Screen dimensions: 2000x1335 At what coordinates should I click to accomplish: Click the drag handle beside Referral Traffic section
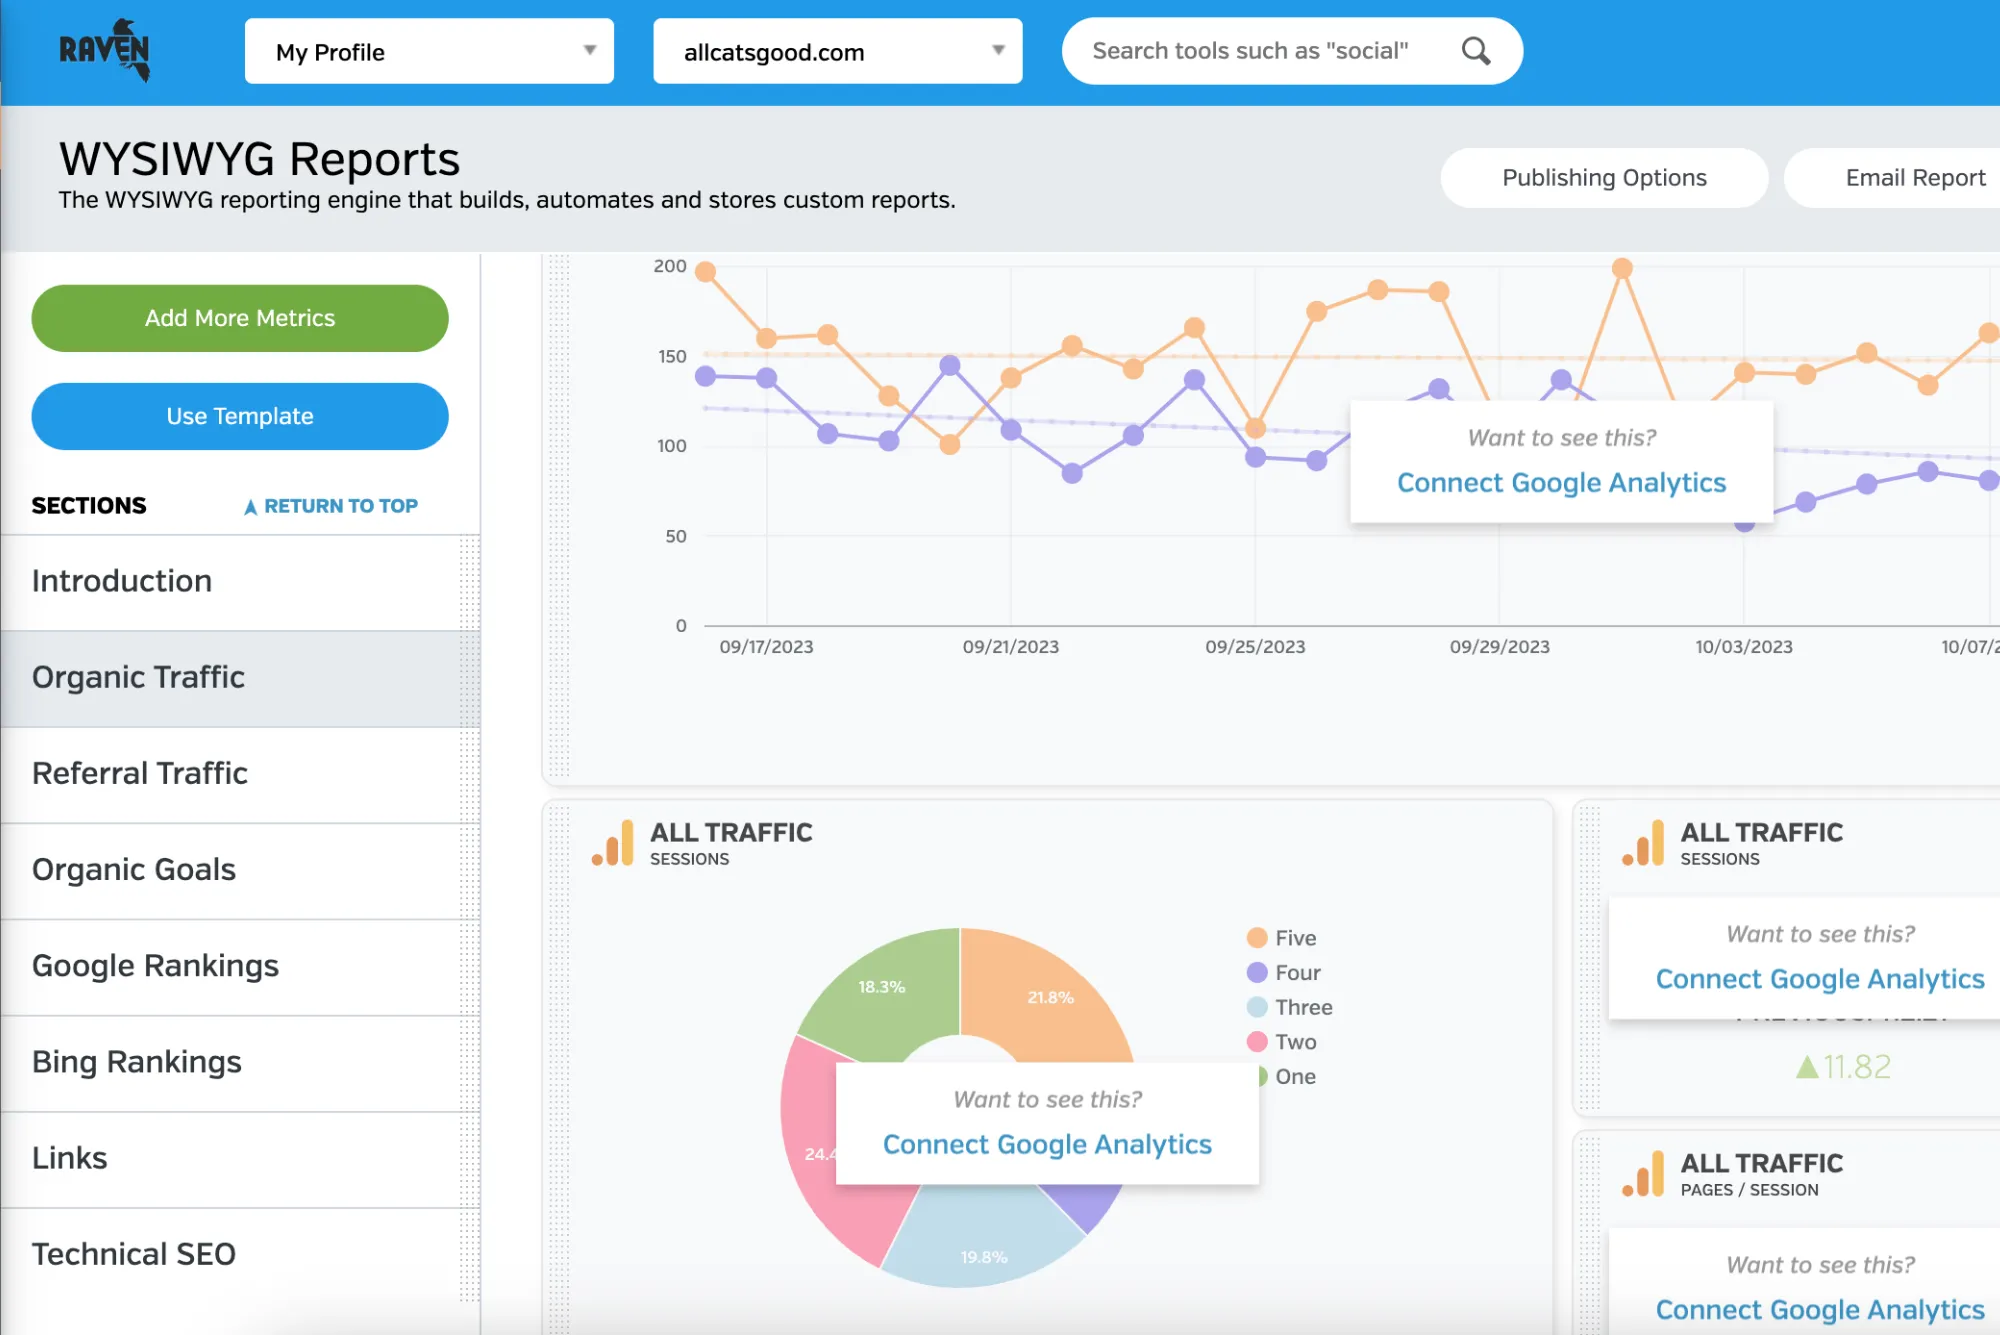point(469,775)
